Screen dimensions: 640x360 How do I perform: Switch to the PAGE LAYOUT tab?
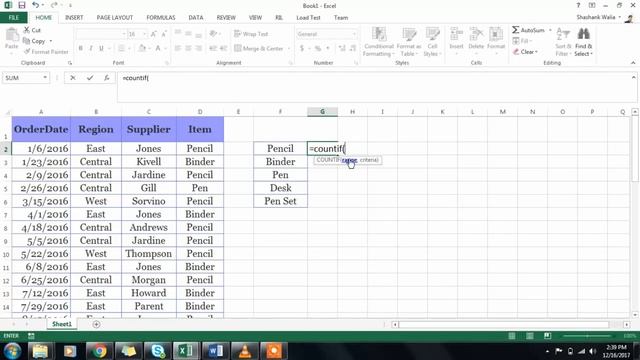point(115,18)
